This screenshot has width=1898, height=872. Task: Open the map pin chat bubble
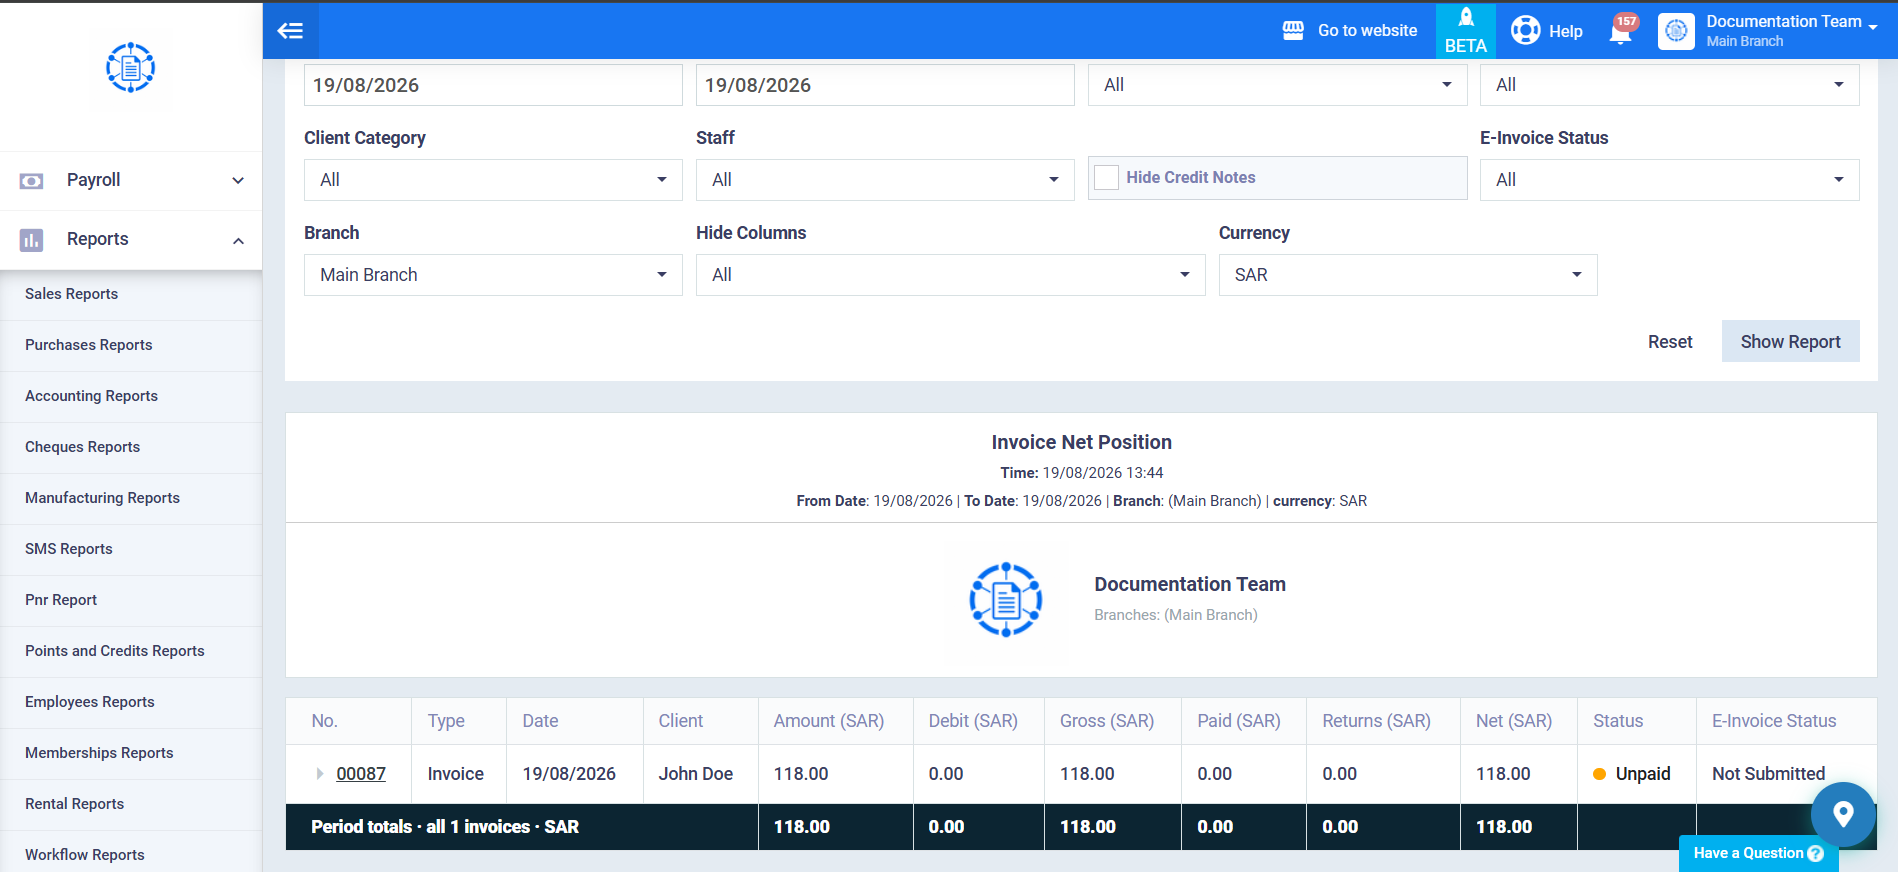click(1843, 814)
